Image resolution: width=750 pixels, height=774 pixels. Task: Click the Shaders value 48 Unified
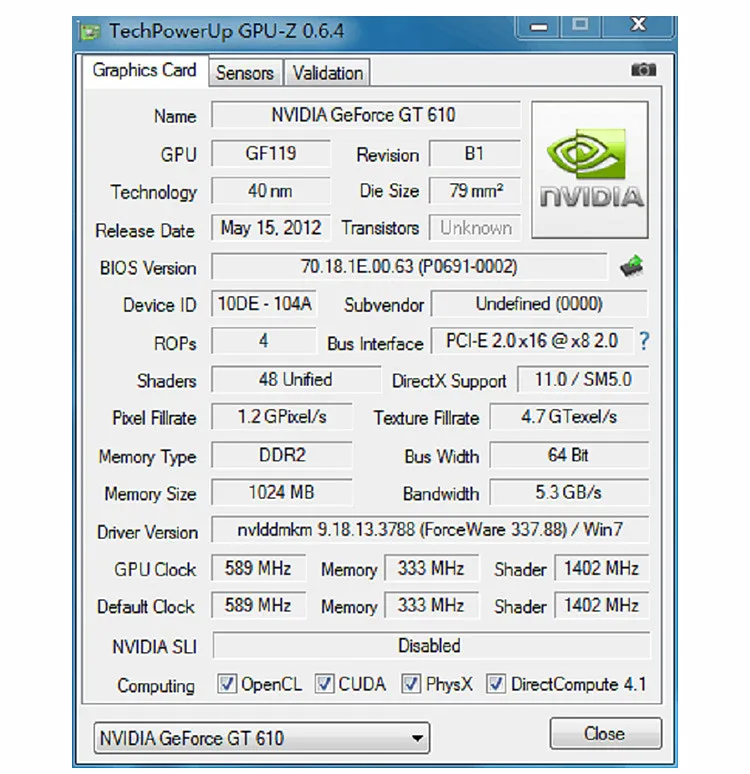[x=296, y=380]
